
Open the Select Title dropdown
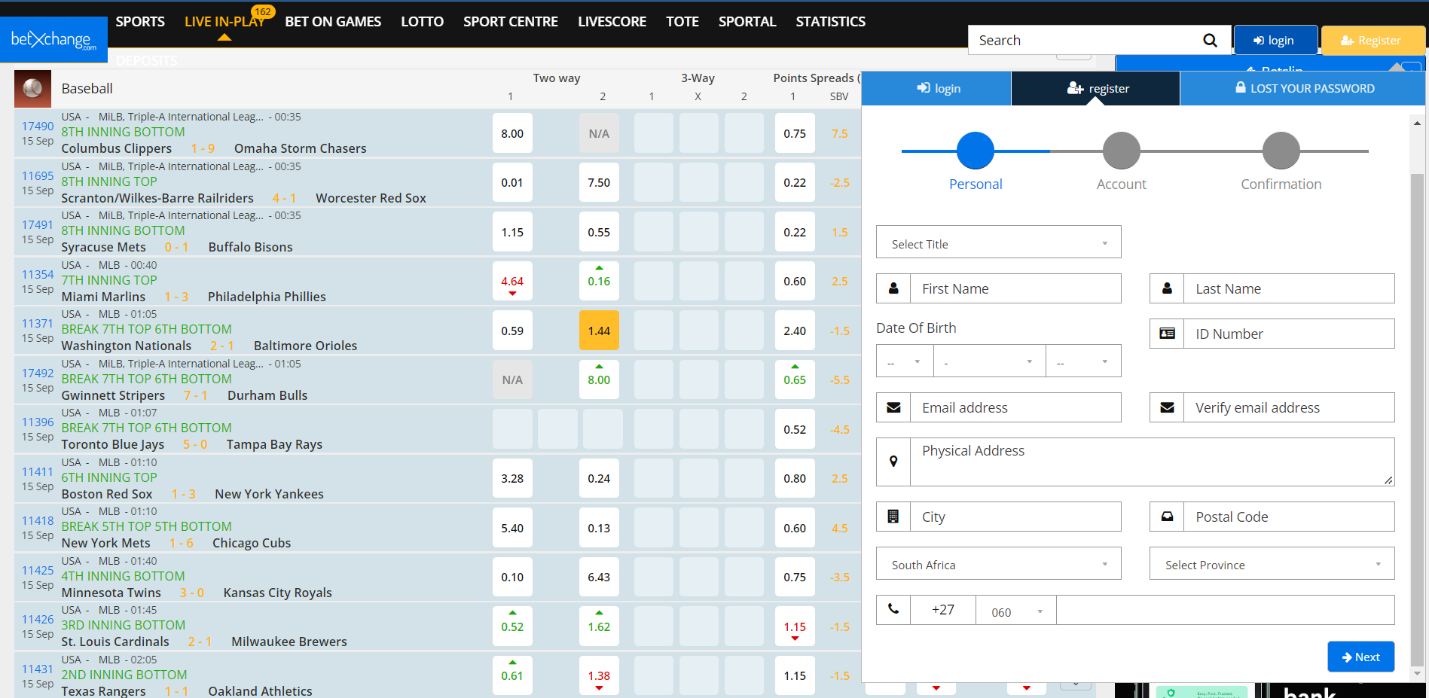tap(998, 243)
